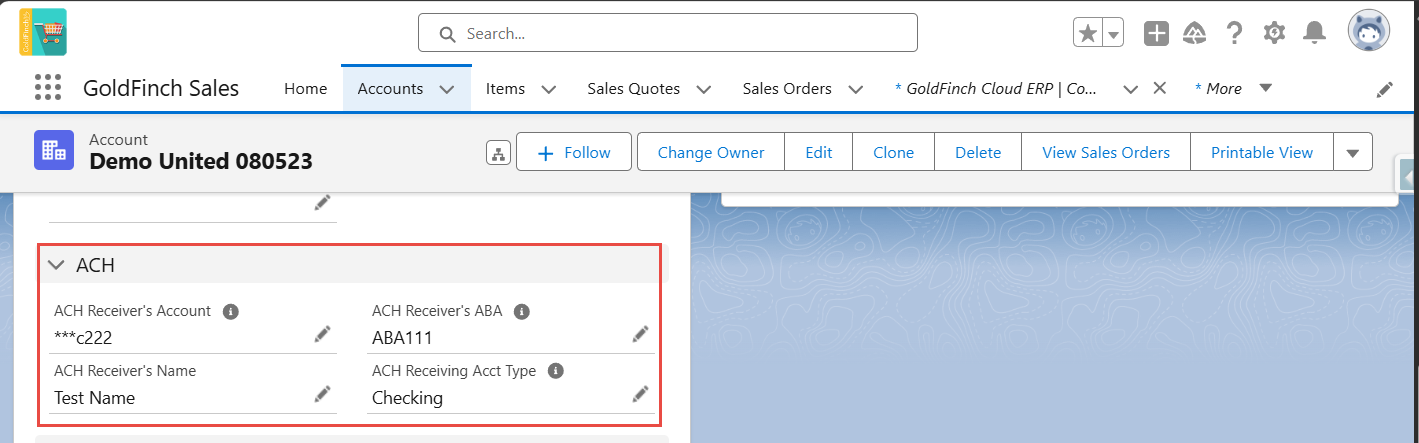1419x443 pixels.
Task: Click the search magnifier icon
Action: (448, 33)
